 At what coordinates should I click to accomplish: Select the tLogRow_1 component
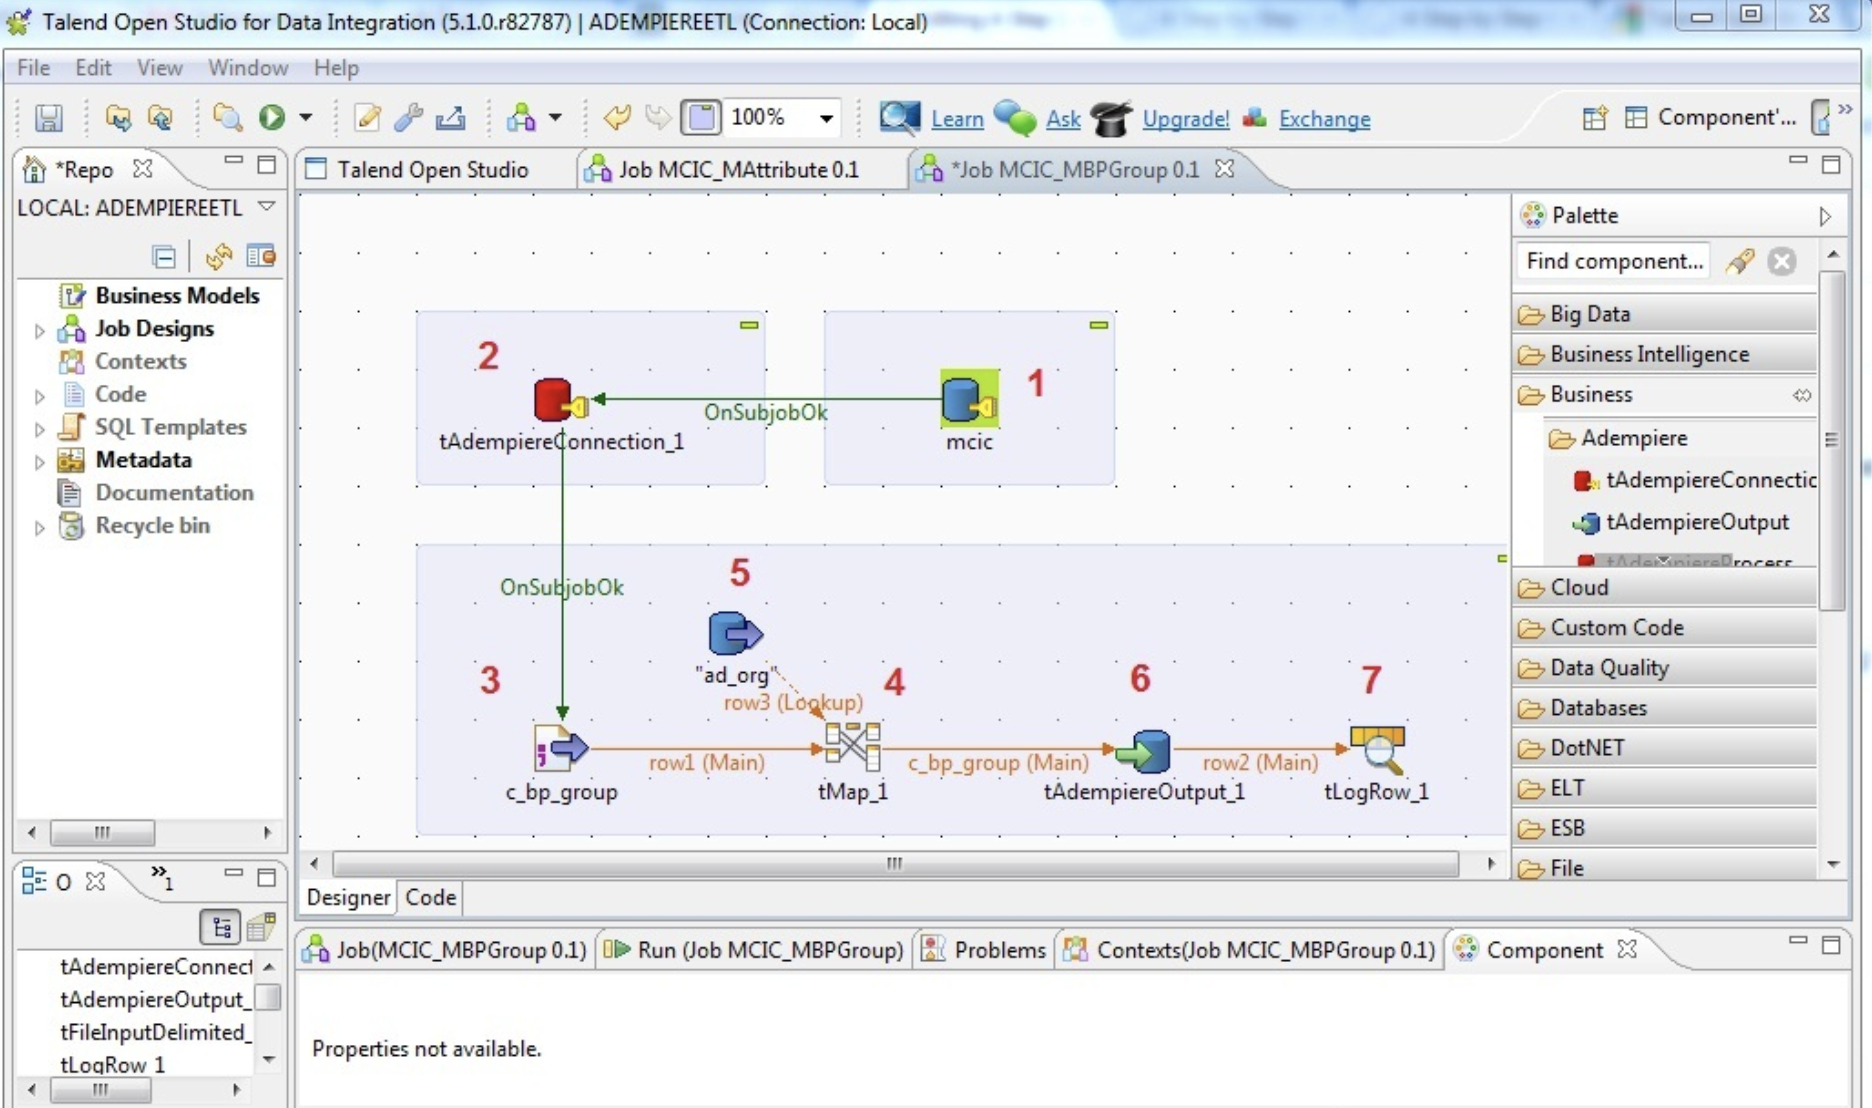tap(1377, 750)
